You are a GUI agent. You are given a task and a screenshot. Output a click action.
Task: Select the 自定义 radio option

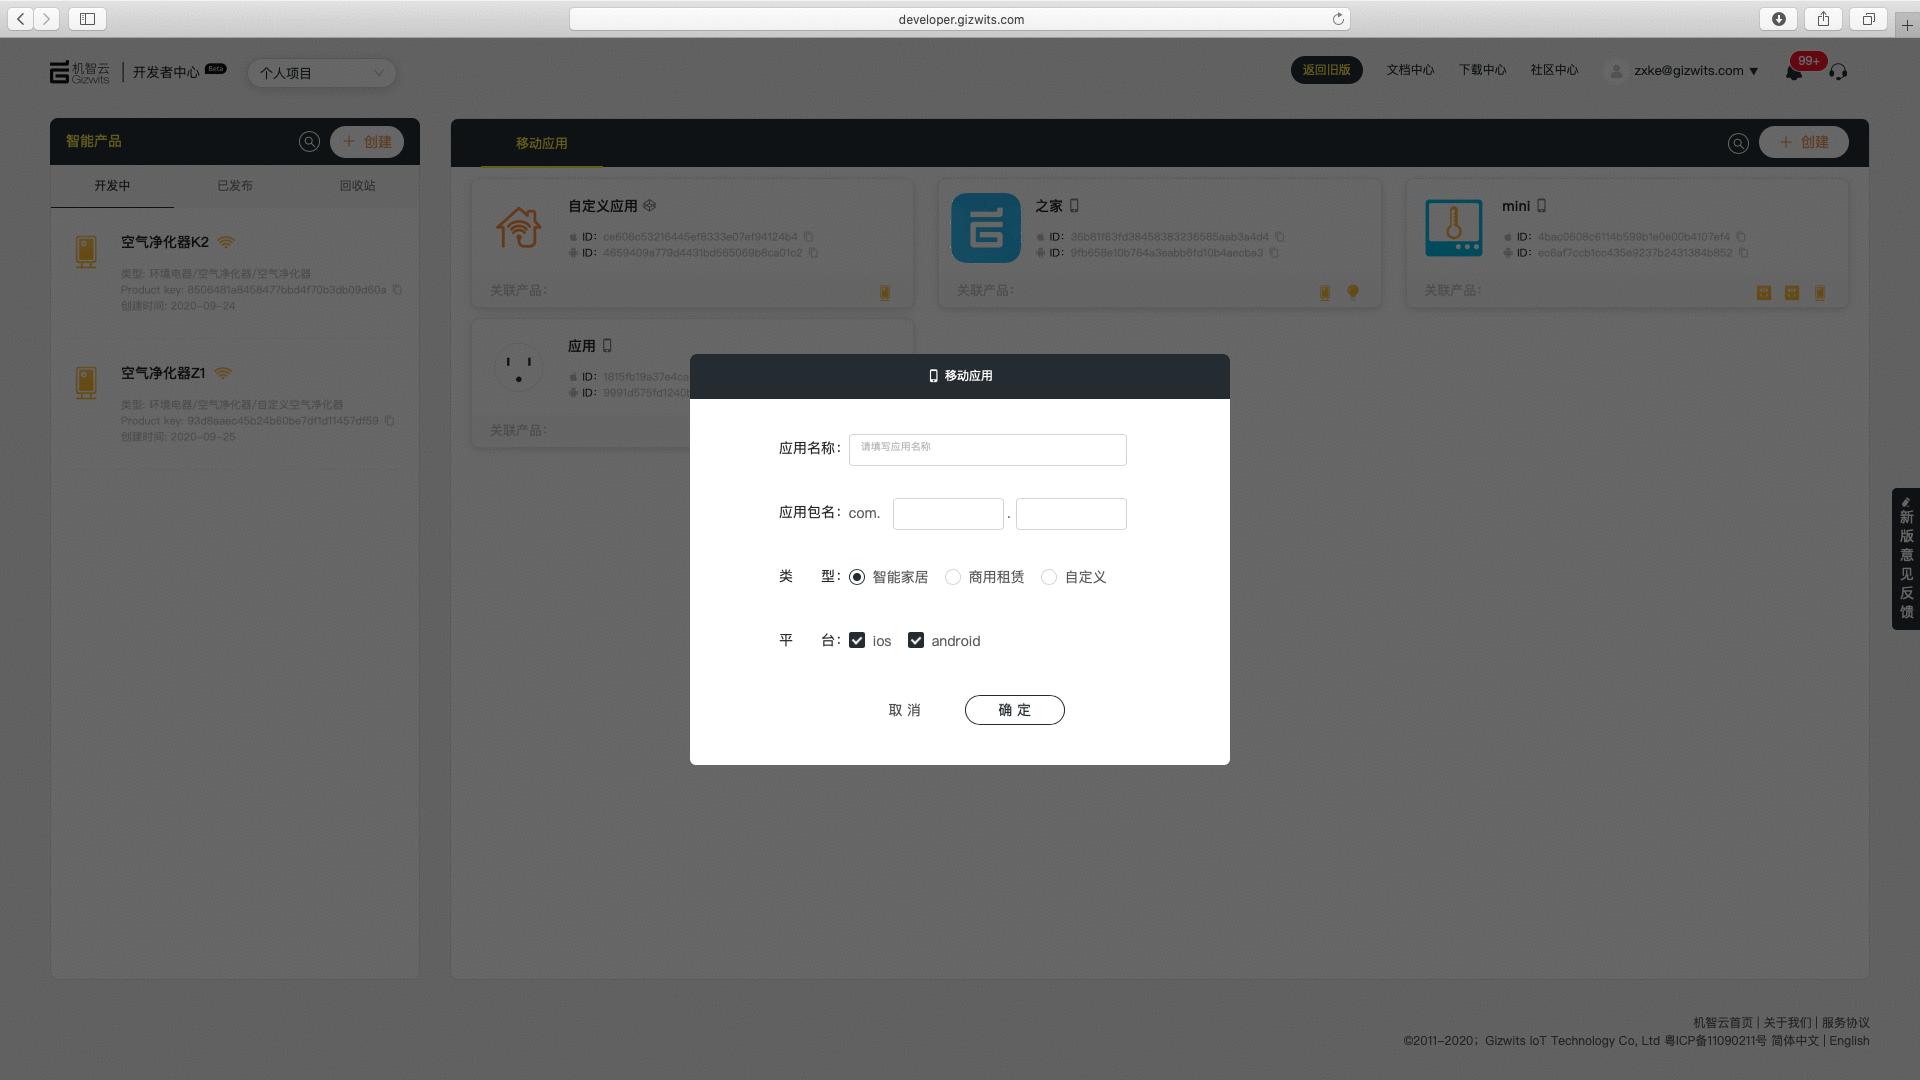pos(1049,577)
